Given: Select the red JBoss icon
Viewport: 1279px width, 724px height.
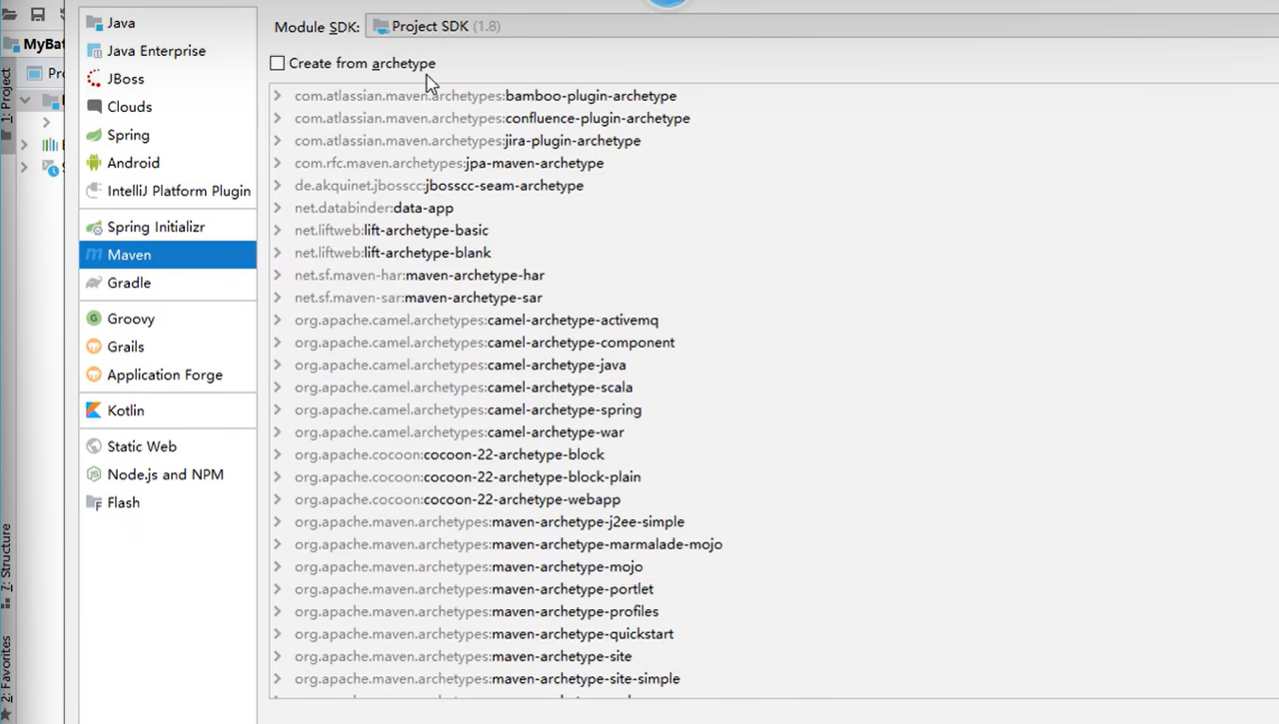Looking at the screenshot, I should pos(94,79).
